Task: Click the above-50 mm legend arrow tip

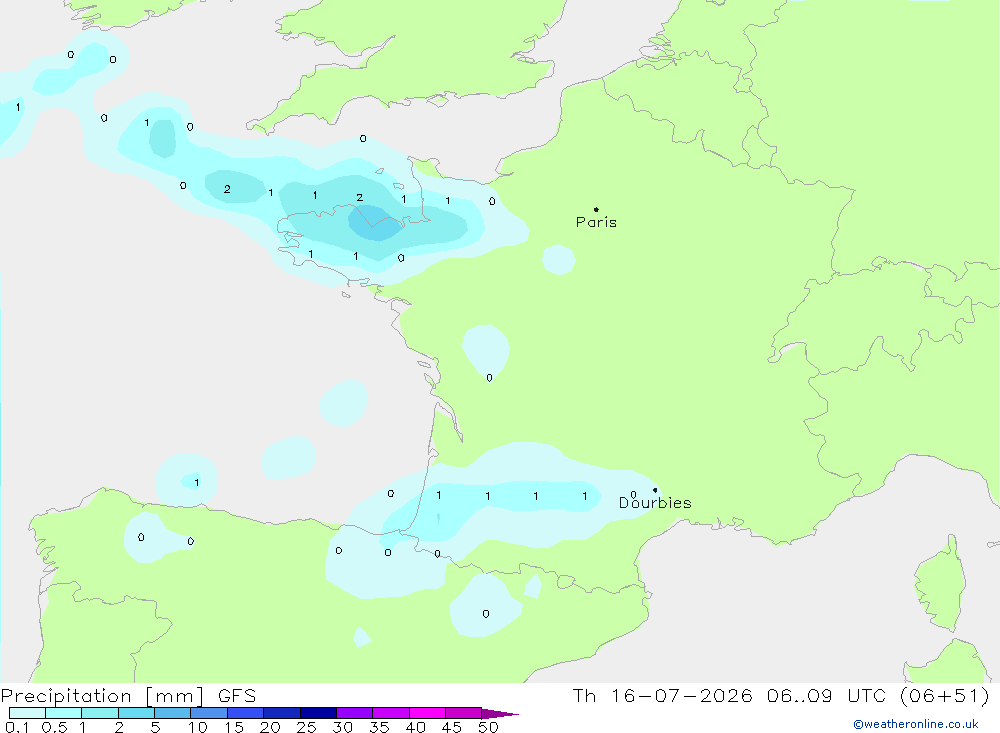Action: click(500, 713)
